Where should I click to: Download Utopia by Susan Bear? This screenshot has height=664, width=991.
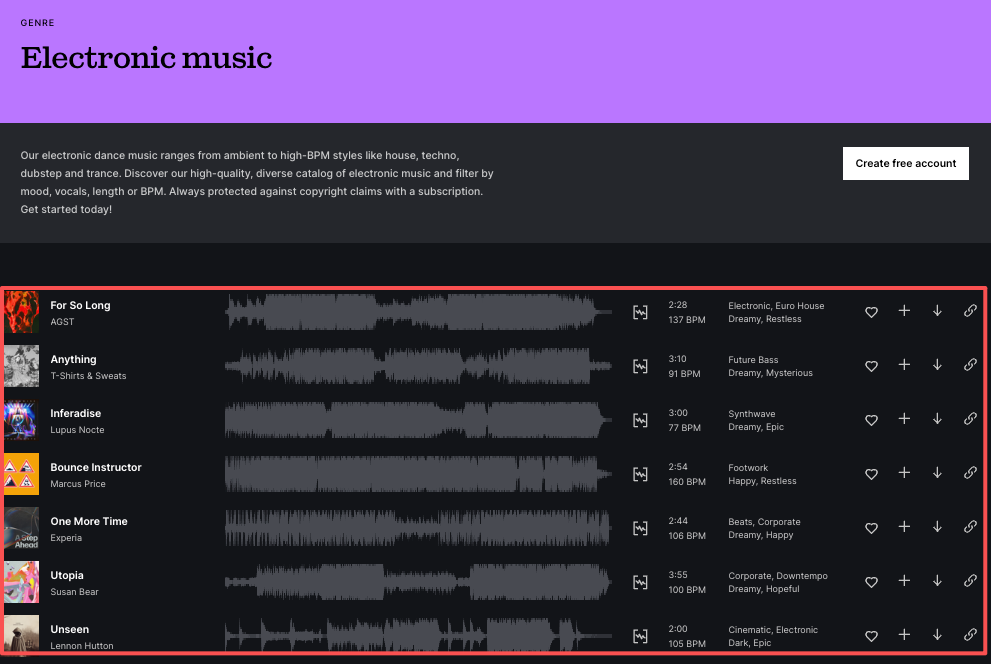point(937,581)
